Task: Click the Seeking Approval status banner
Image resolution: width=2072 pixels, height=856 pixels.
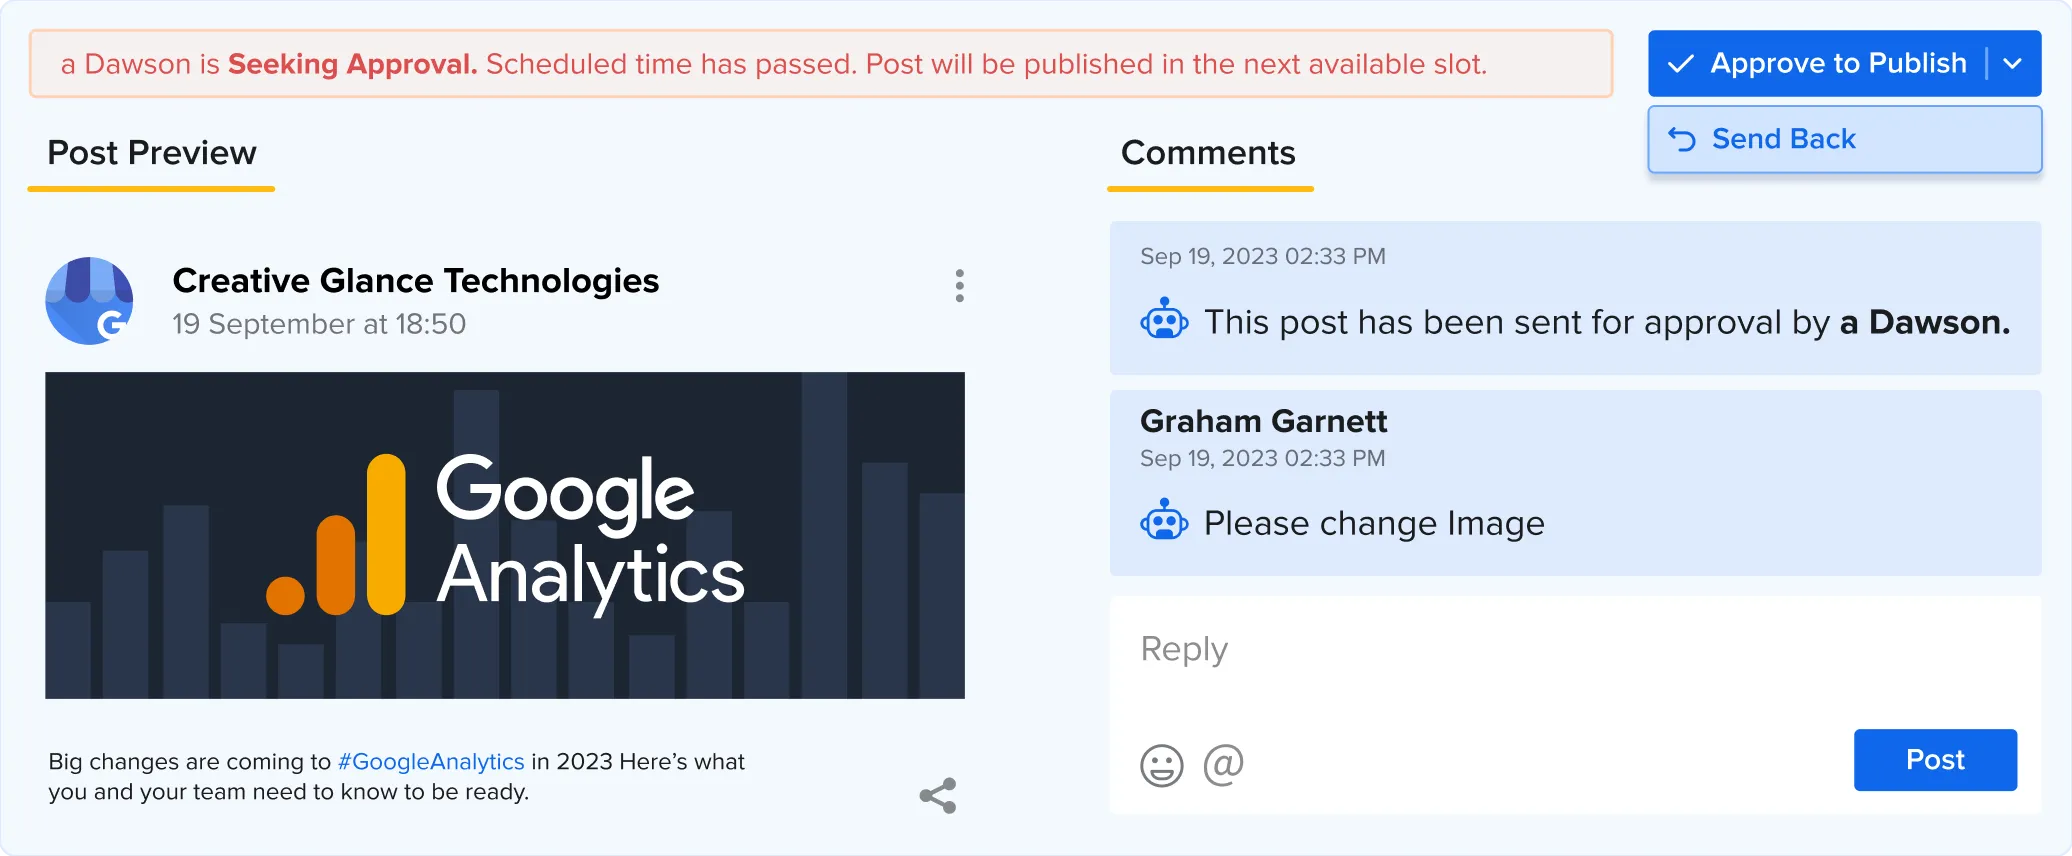Action: point(820,64)
